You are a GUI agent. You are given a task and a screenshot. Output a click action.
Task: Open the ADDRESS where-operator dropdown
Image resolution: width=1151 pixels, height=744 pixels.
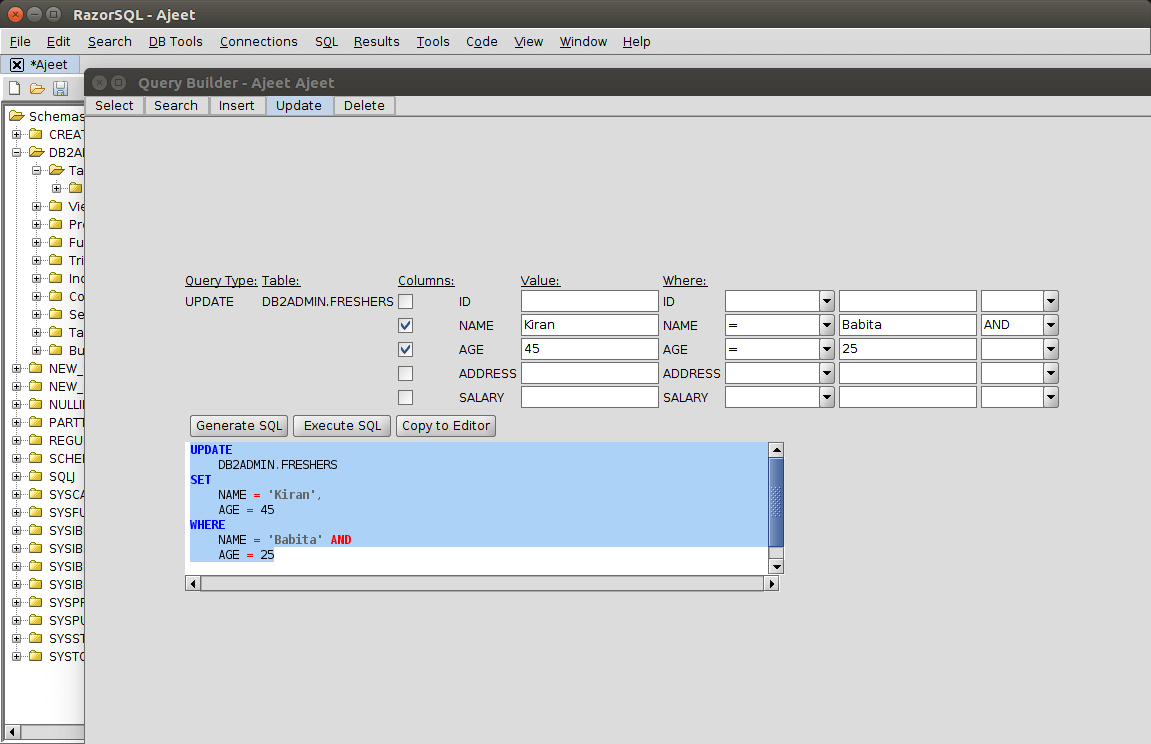[827, 373]
